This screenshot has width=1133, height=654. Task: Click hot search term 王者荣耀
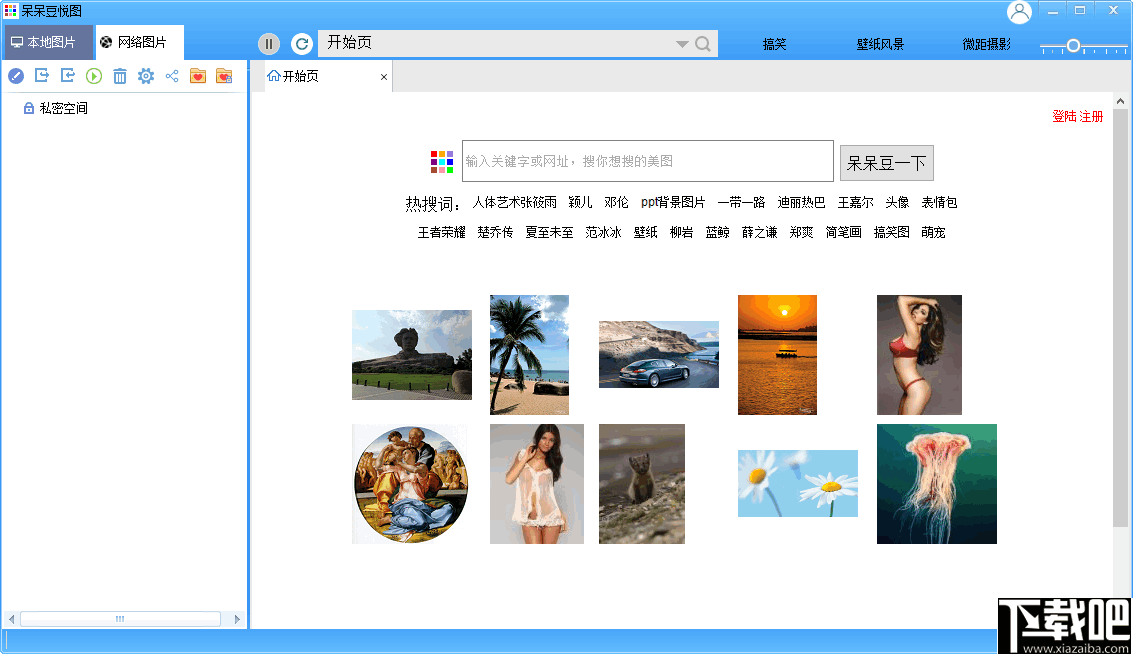tap(441, 233)
